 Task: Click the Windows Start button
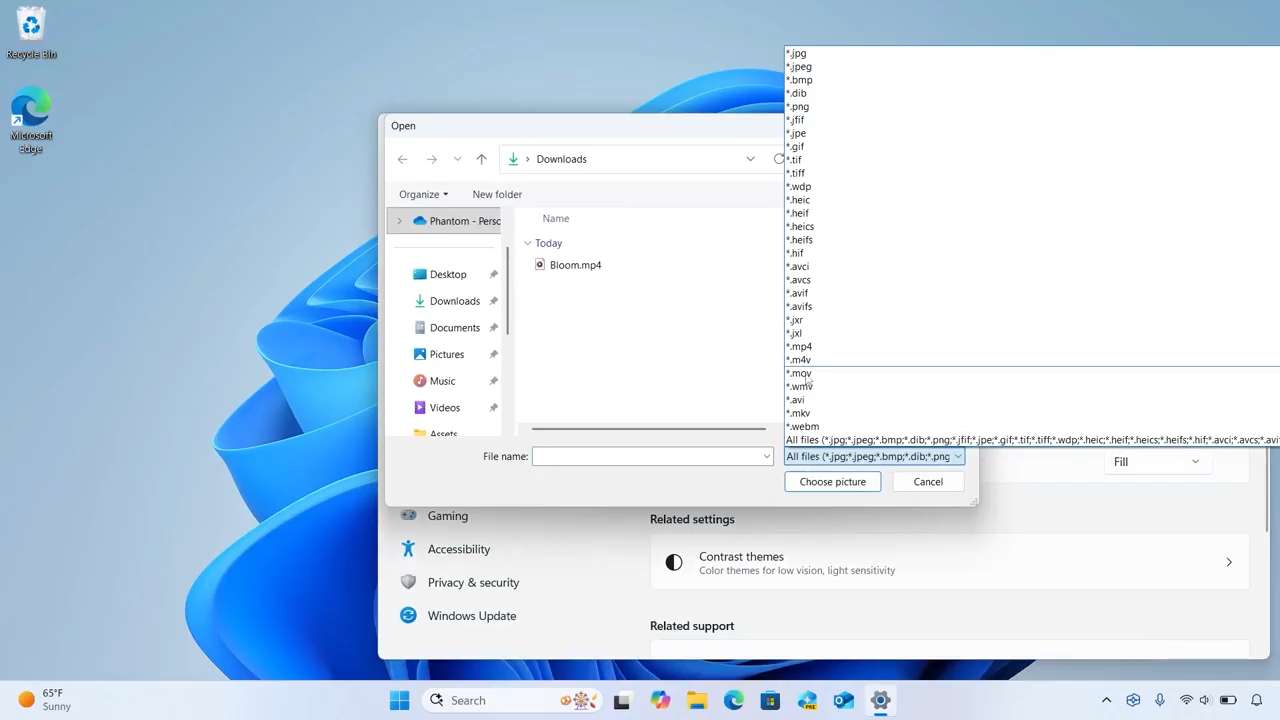tap(399, 700)
